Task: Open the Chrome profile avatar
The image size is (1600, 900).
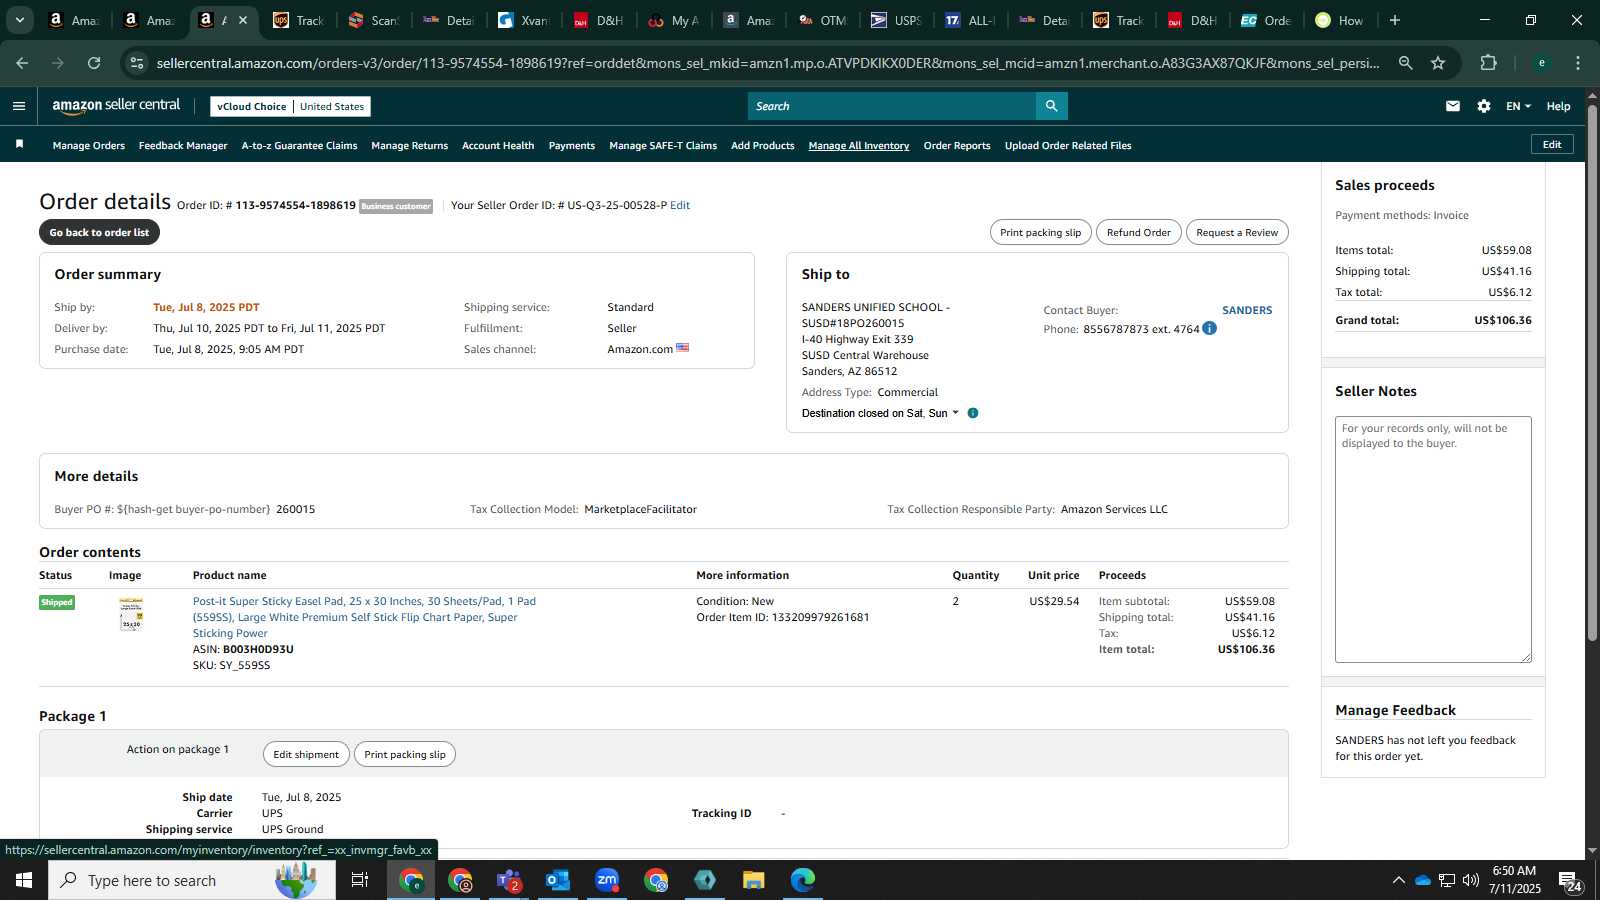Action: click(1542, 63)
